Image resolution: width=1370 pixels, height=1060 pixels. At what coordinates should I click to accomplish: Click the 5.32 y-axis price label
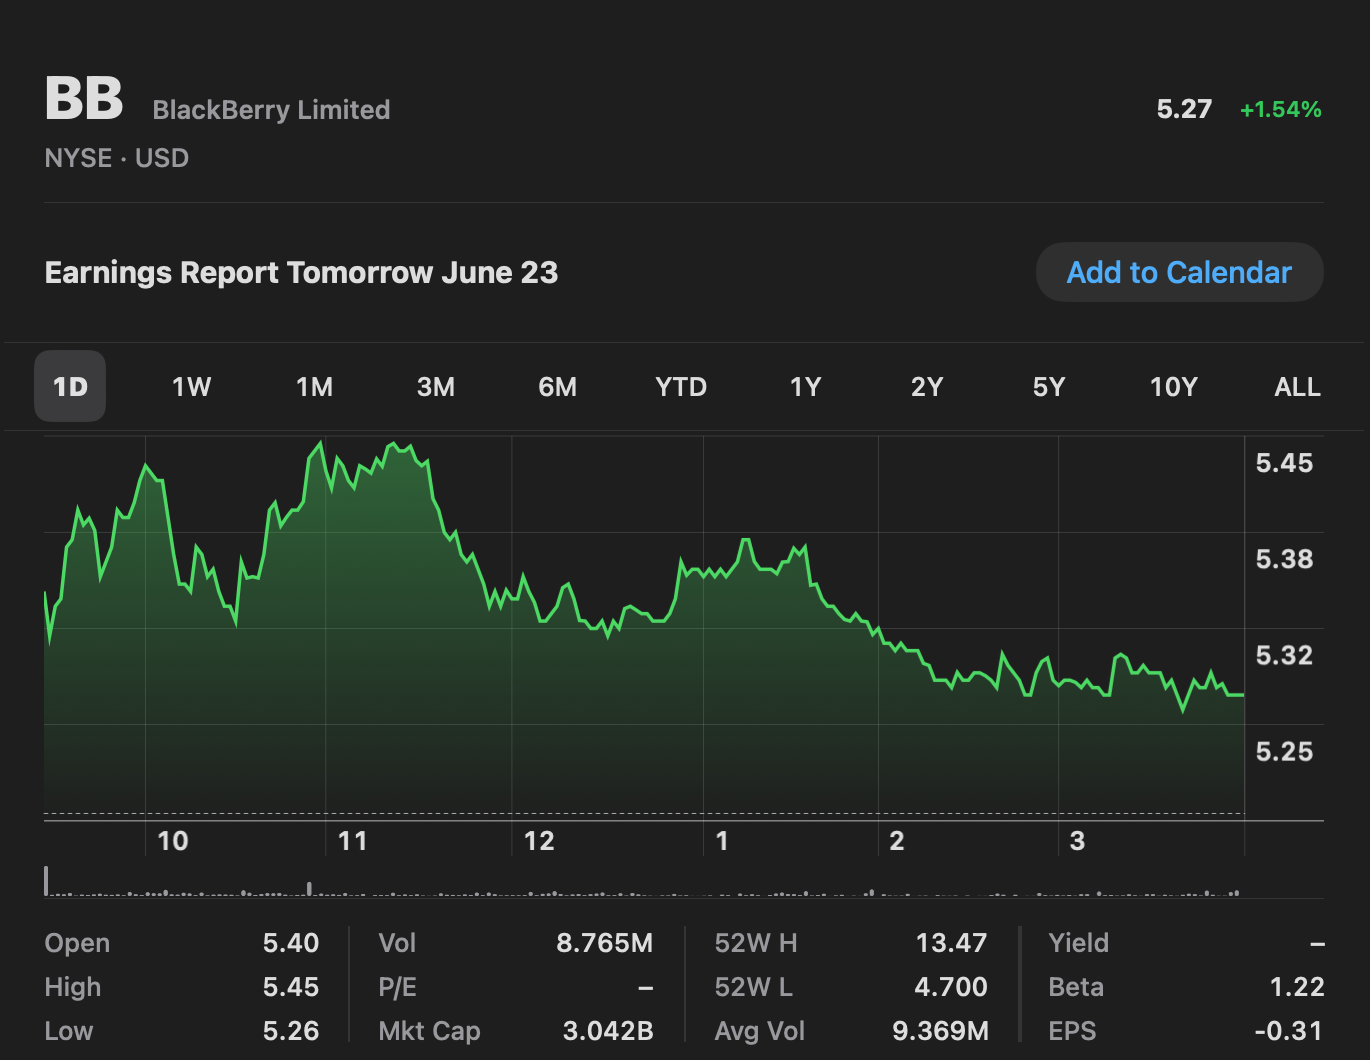1284,655
